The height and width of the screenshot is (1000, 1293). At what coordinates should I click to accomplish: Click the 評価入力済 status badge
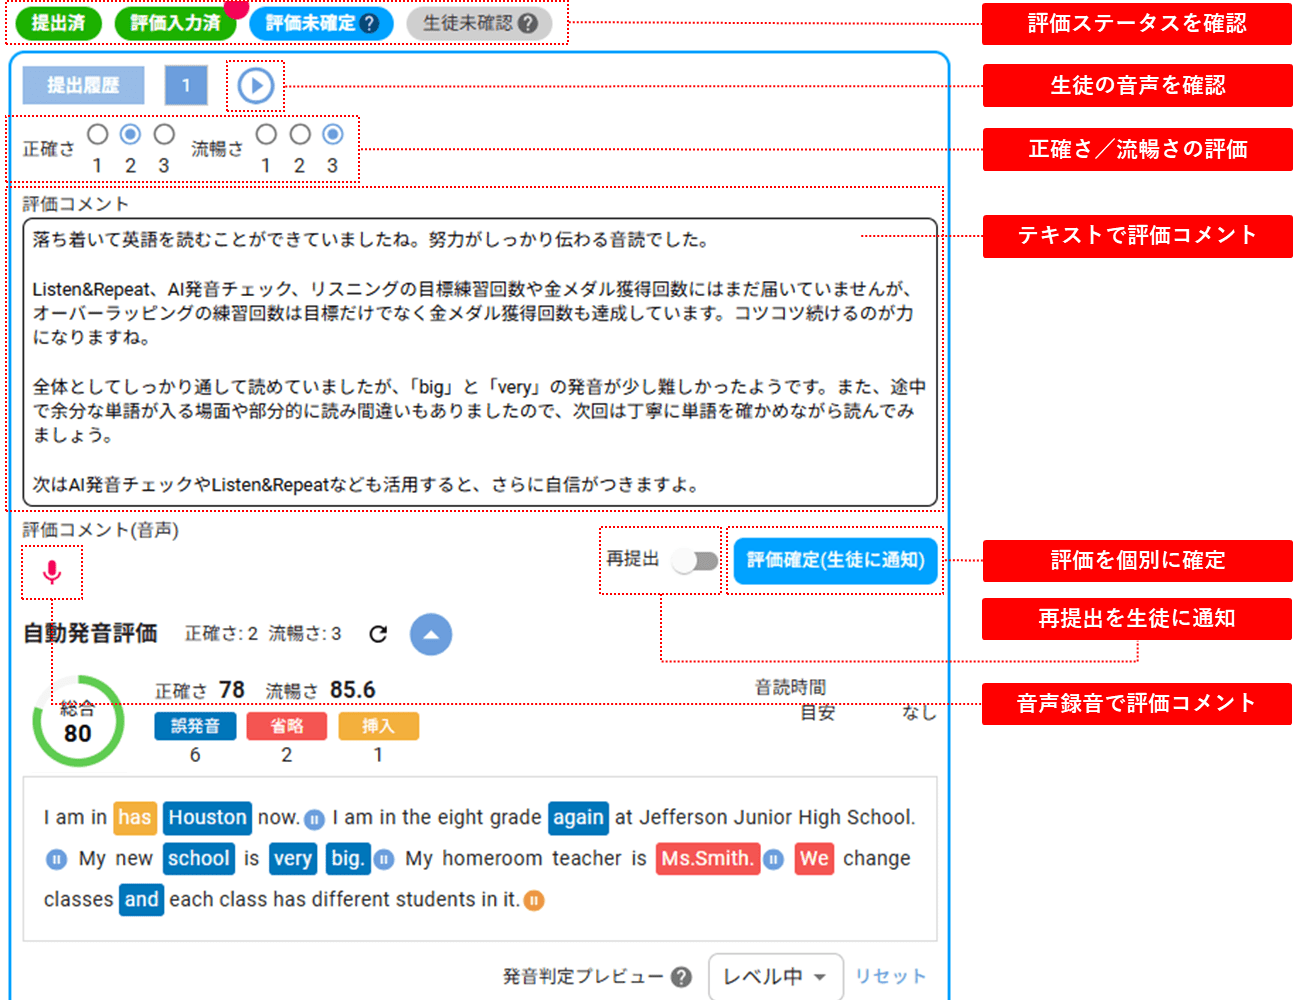coord(175,22)
